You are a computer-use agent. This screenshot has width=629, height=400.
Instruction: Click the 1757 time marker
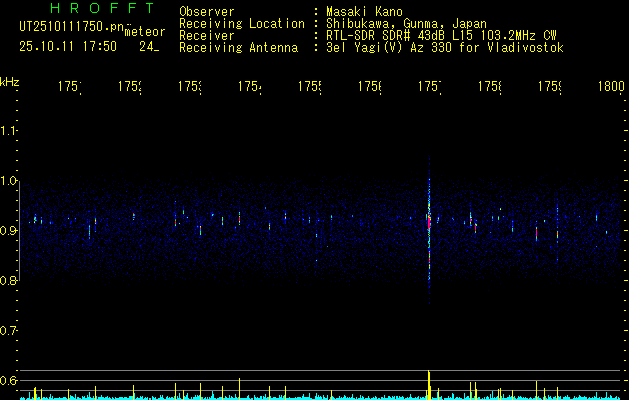pos(430,86)
